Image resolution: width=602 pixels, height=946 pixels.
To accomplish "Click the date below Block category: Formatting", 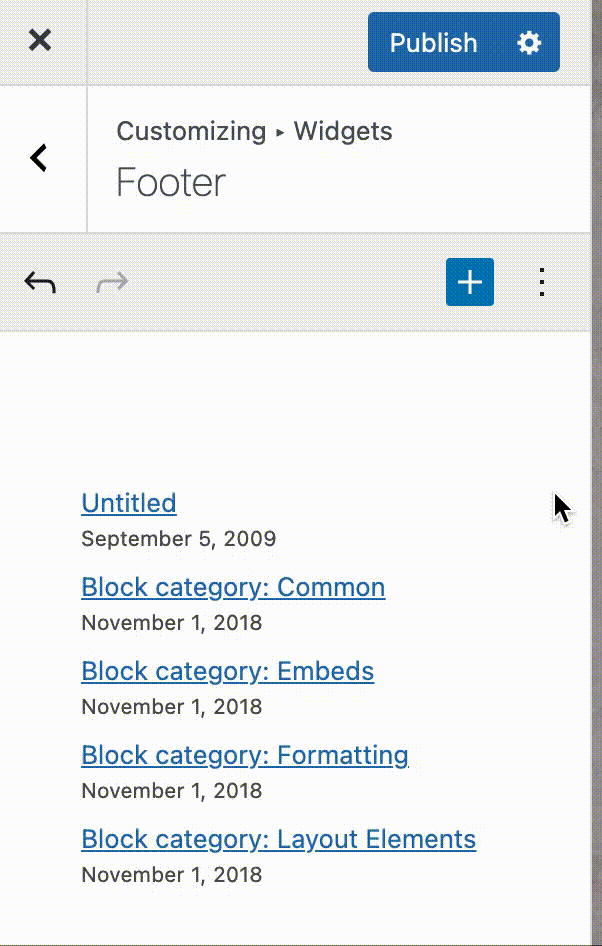I will pyautogui.click(x=172, y=791).
